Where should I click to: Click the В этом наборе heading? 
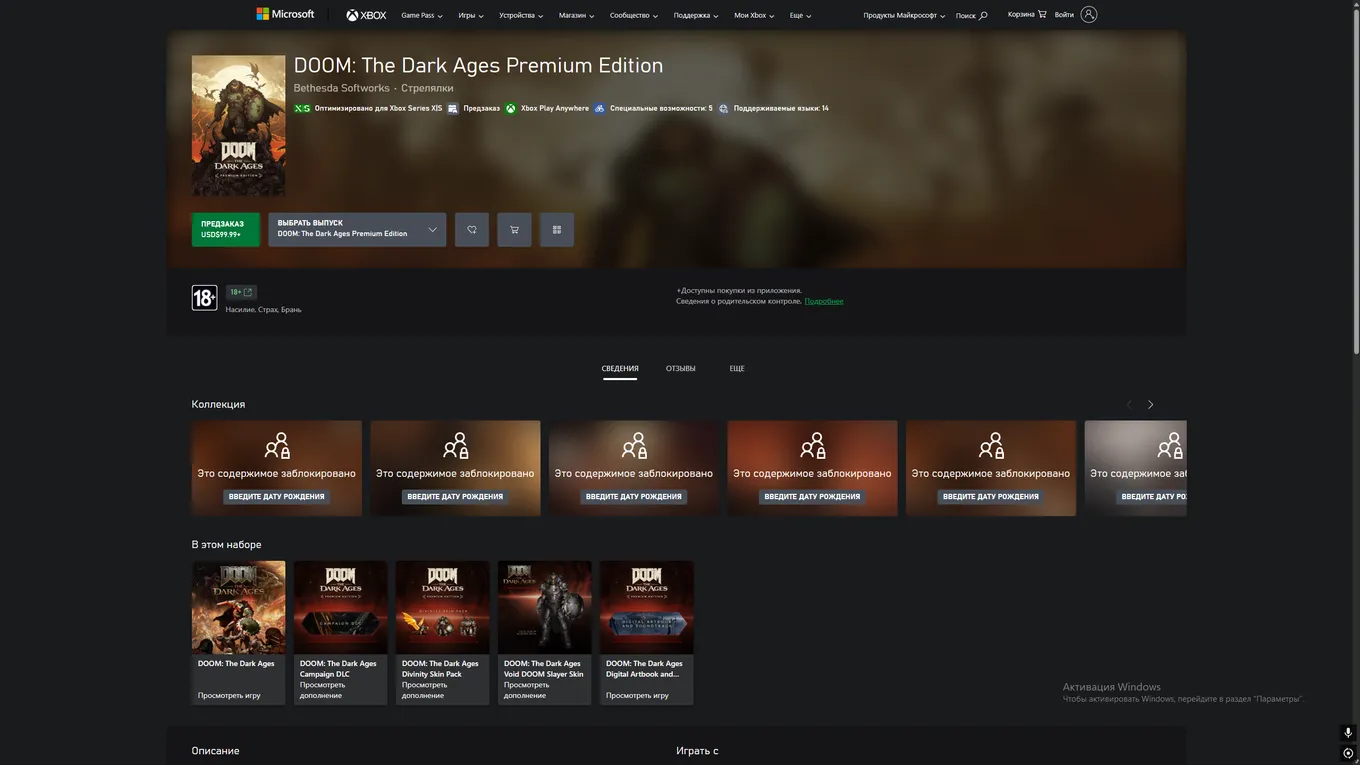226,545
